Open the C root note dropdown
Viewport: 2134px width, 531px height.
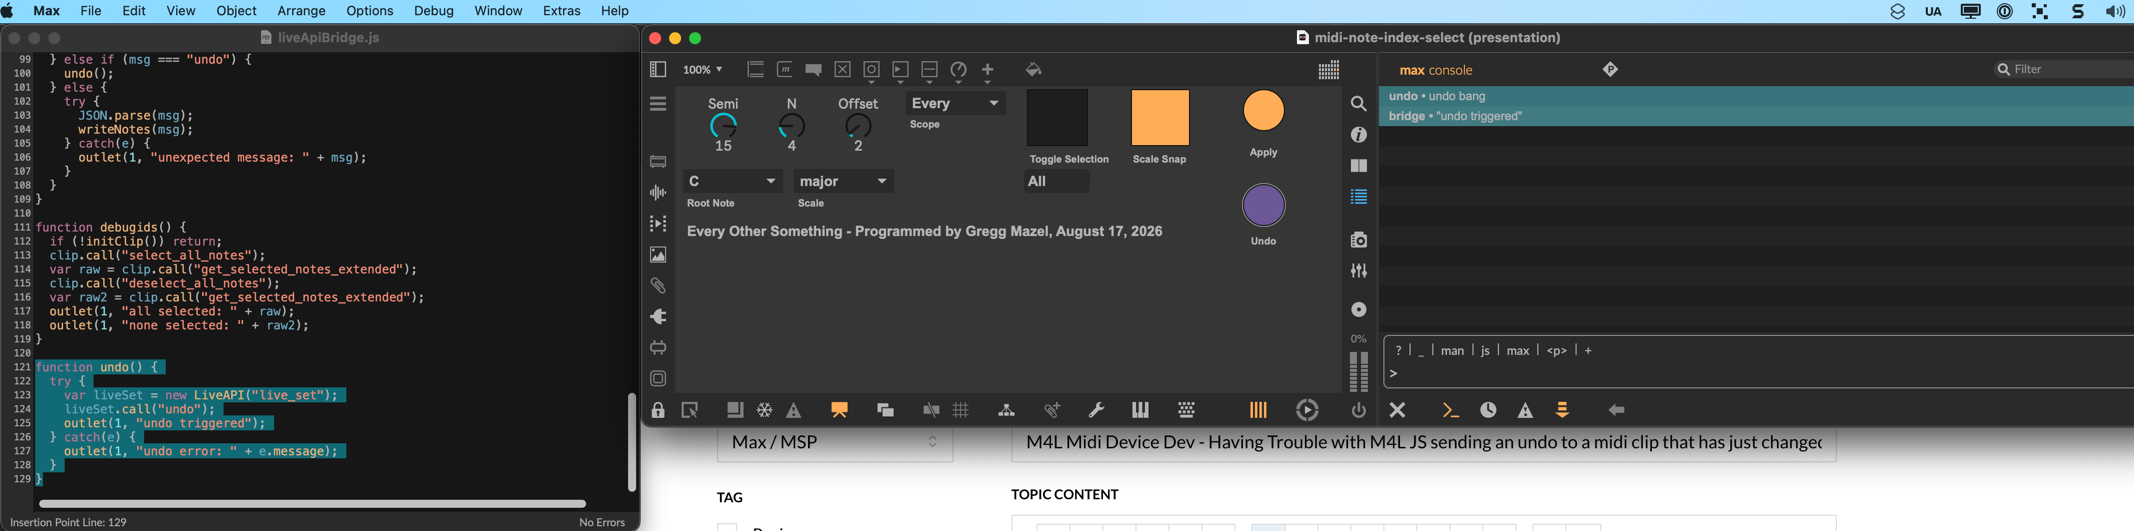(732, 181)
